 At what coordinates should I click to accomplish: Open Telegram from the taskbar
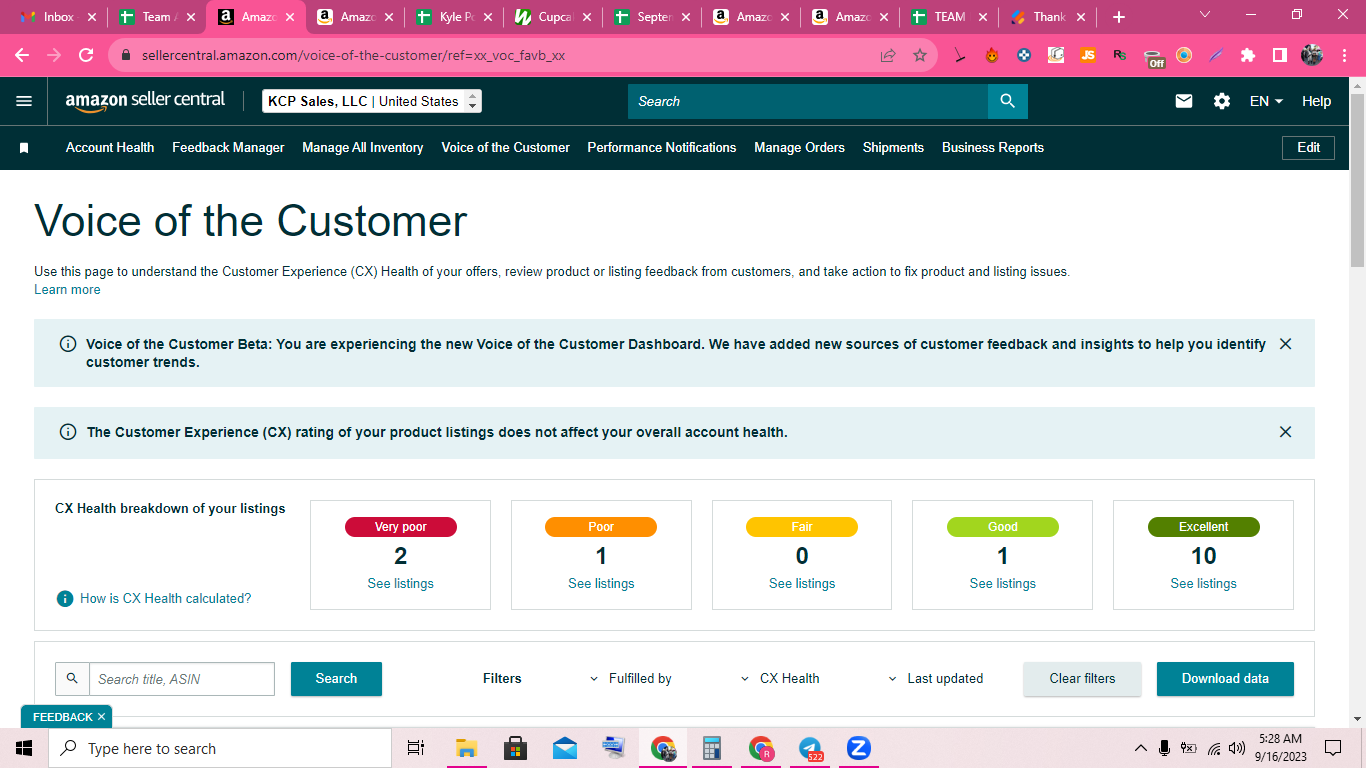[x=810, y=748]
